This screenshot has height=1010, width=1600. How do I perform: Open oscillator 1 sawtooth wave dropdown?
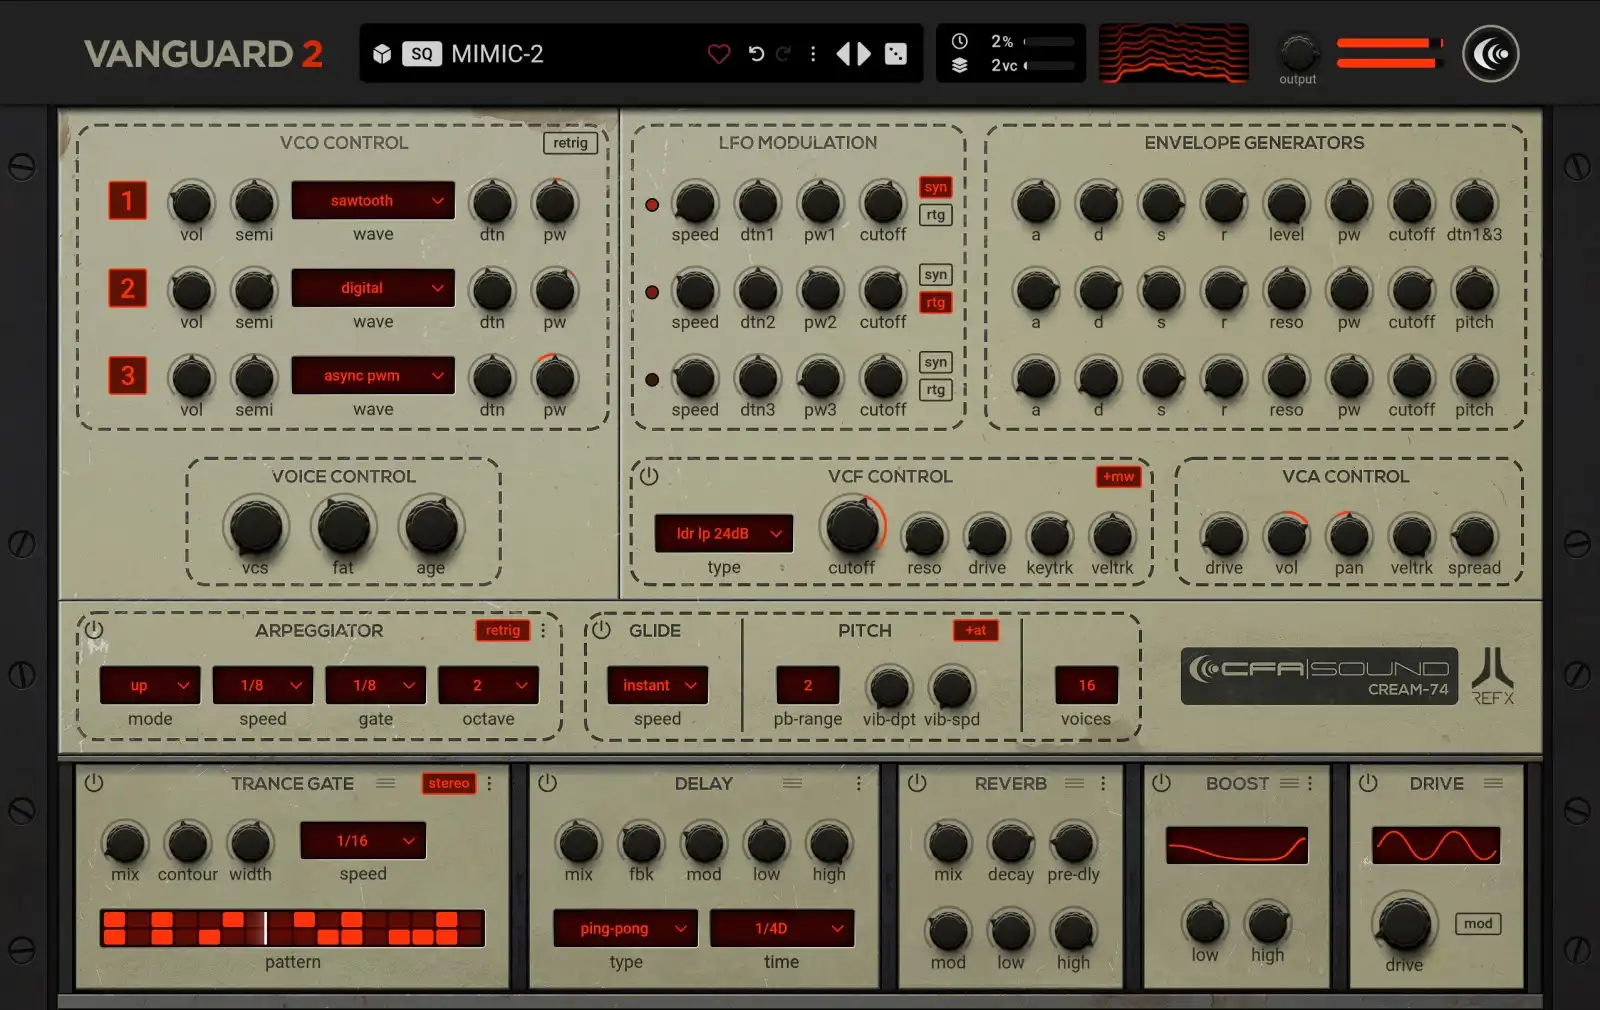[x=373, y=201]
